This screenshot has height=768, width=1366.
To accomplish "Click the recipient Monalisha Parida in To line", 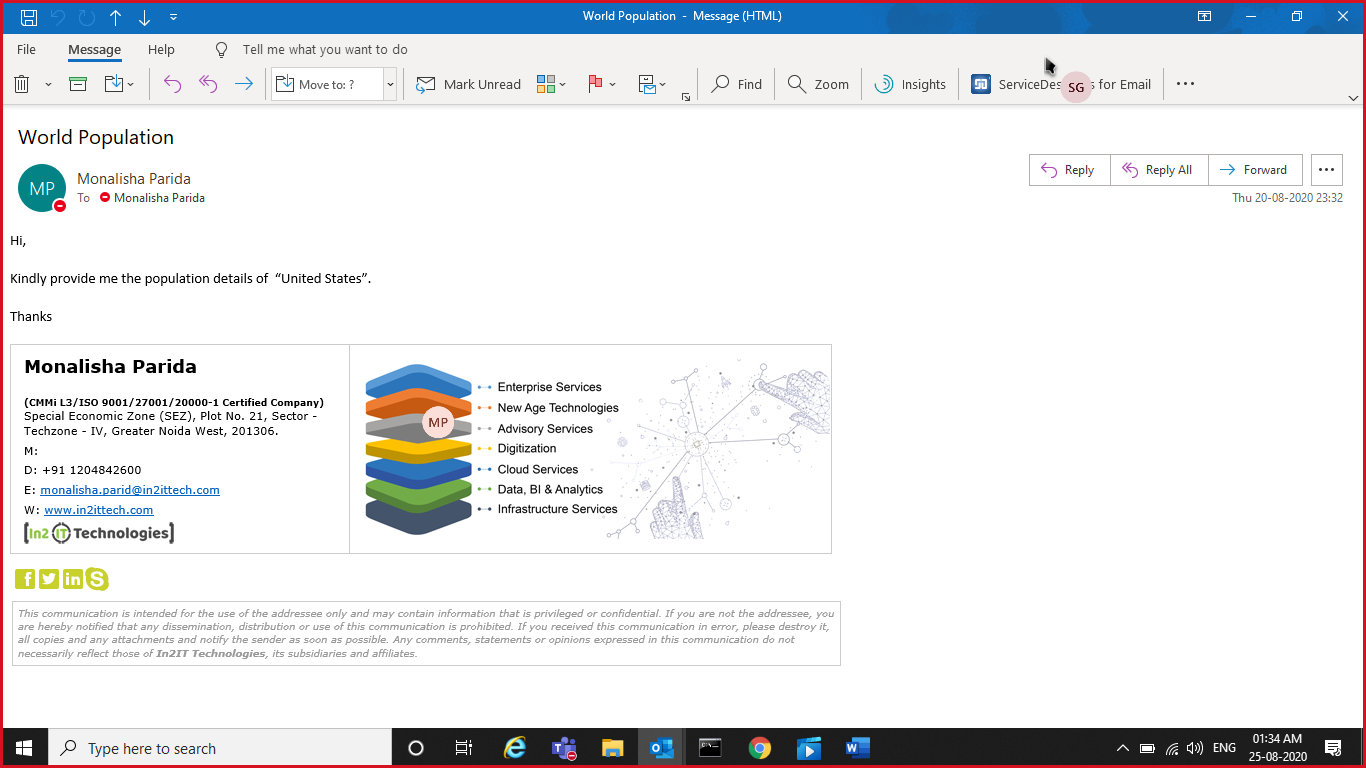I will [x=159, y=198].
